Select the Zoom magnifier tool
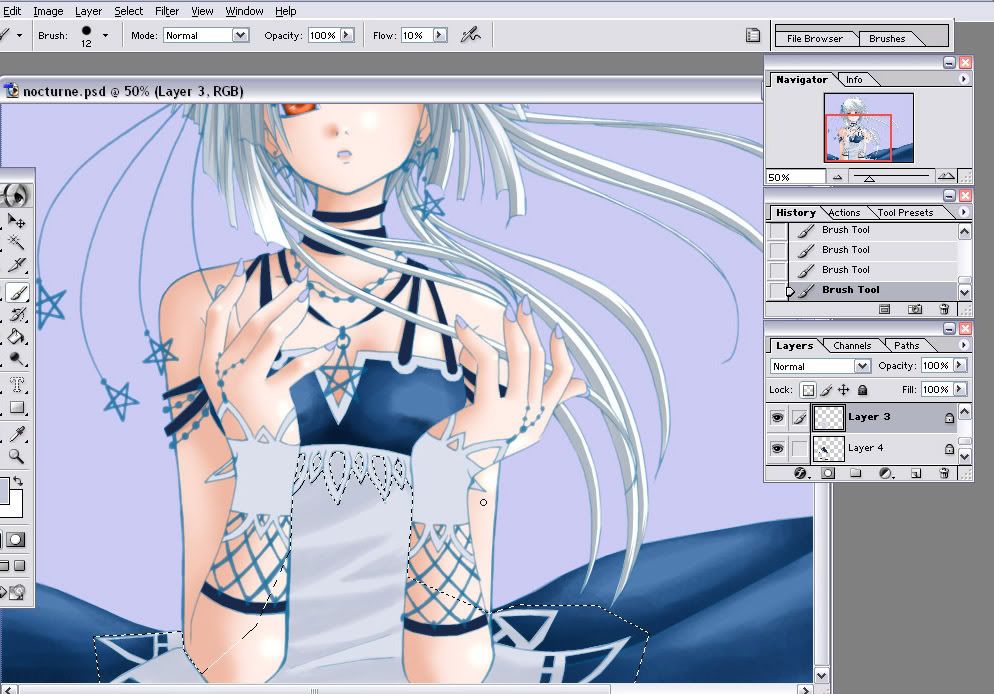Screen dimensions: 994x694 click(16, 456)
